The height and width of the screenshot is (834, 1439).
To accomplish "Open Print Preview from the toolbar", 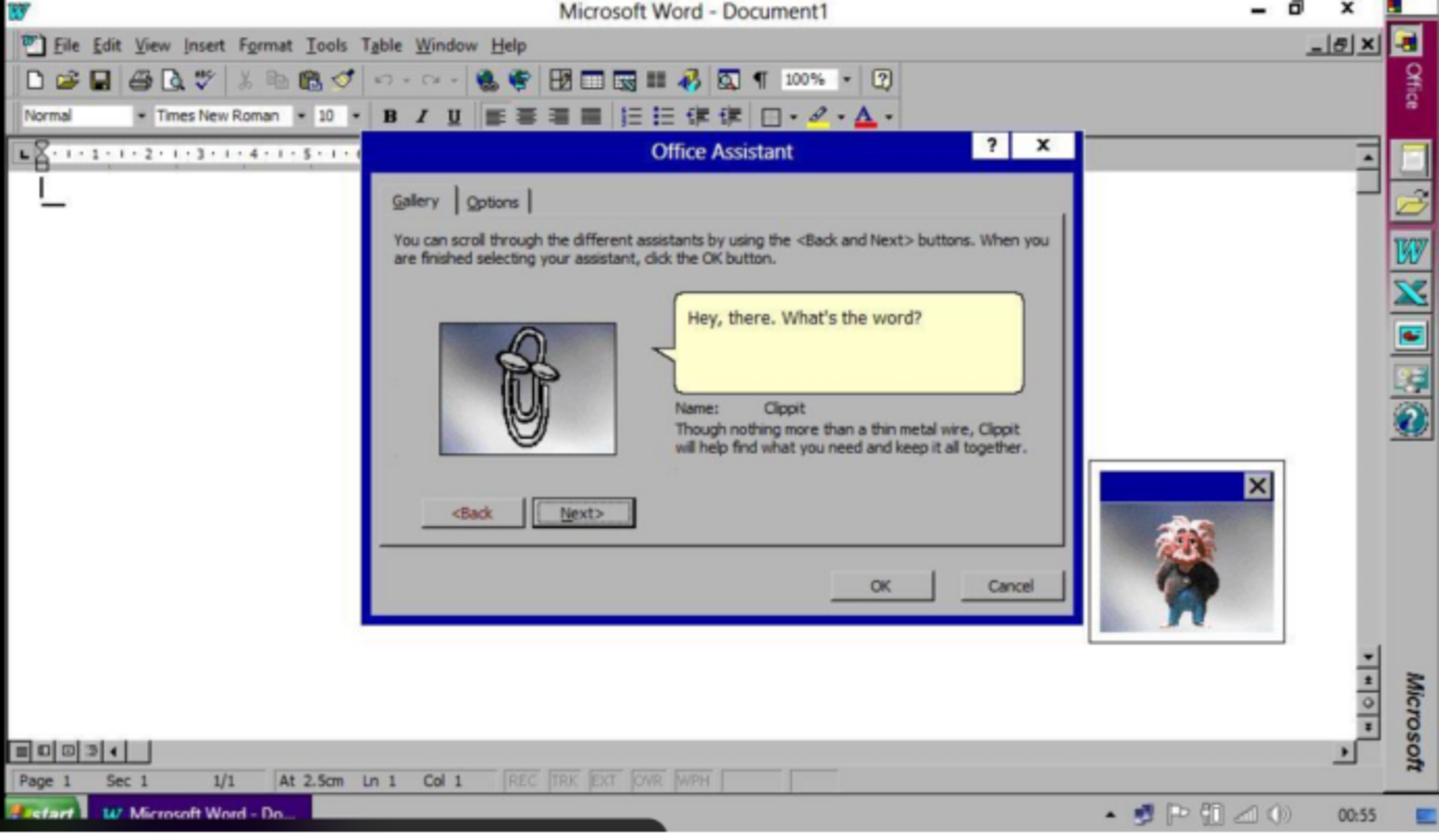I will point(173,80).
